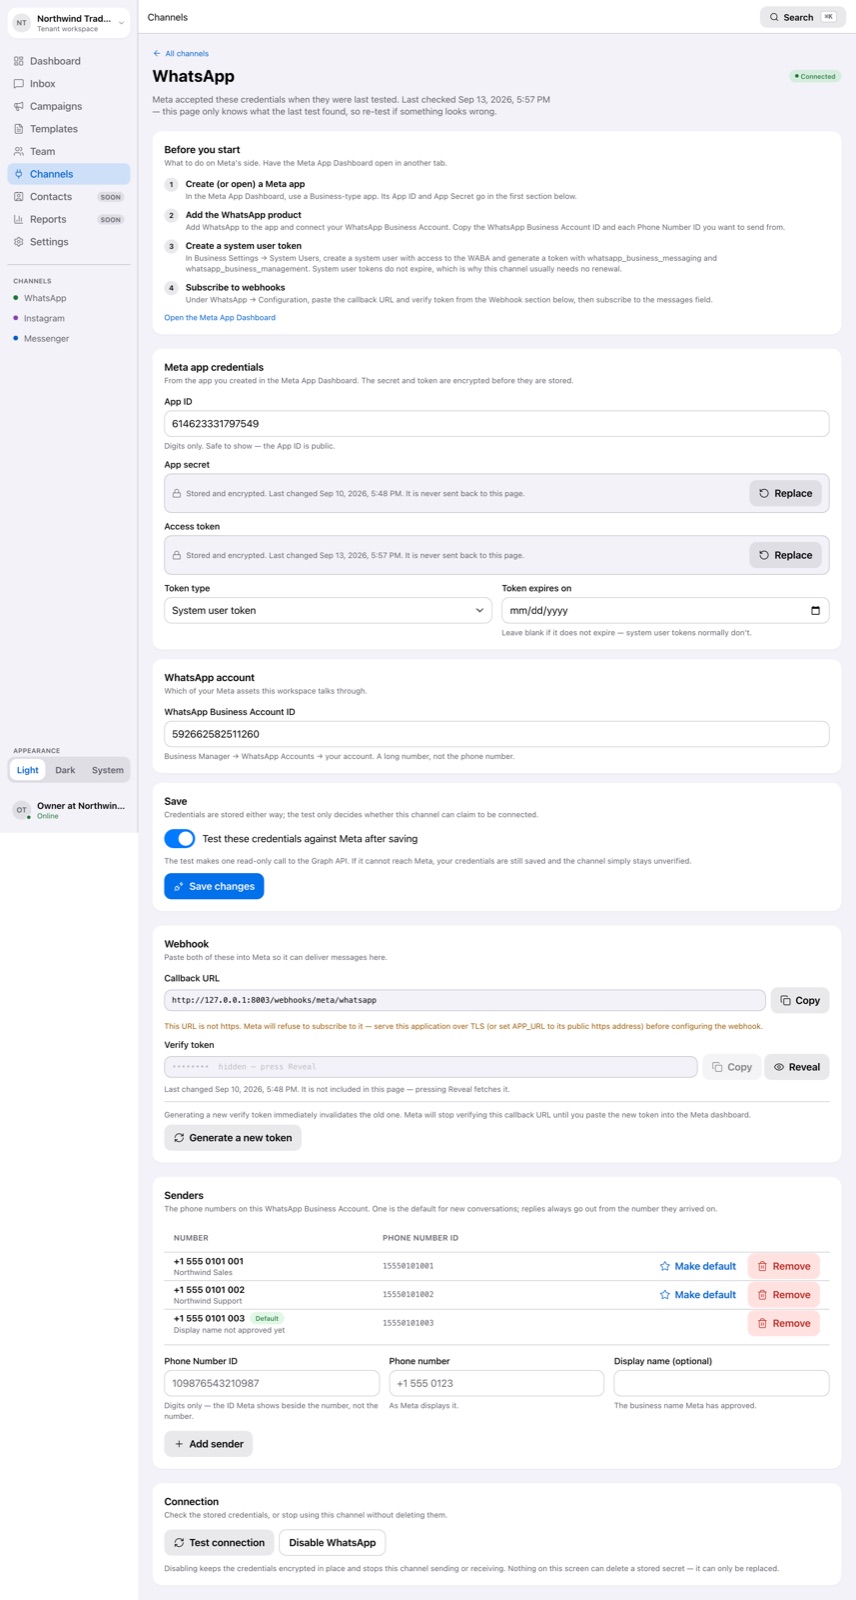
Task: Click the Phone number input field
Action: 496,1383
